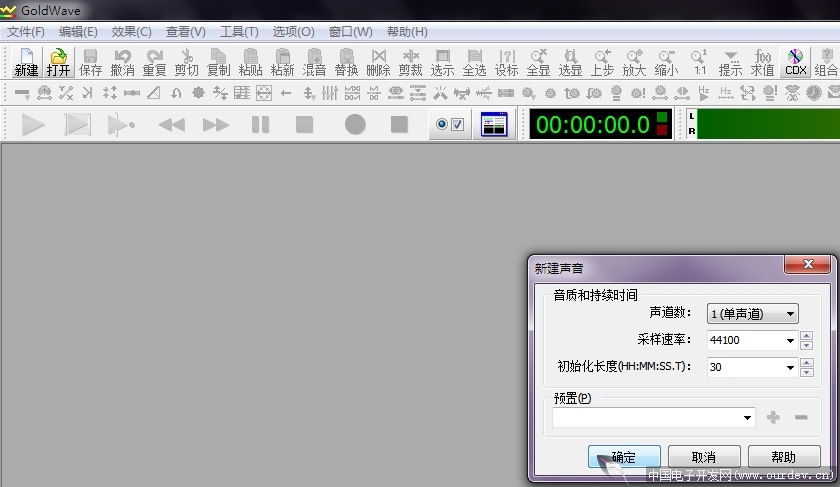Click the 选显 (View Selection) icon
This screenshot has width=840, height=487.
(571, 62)
